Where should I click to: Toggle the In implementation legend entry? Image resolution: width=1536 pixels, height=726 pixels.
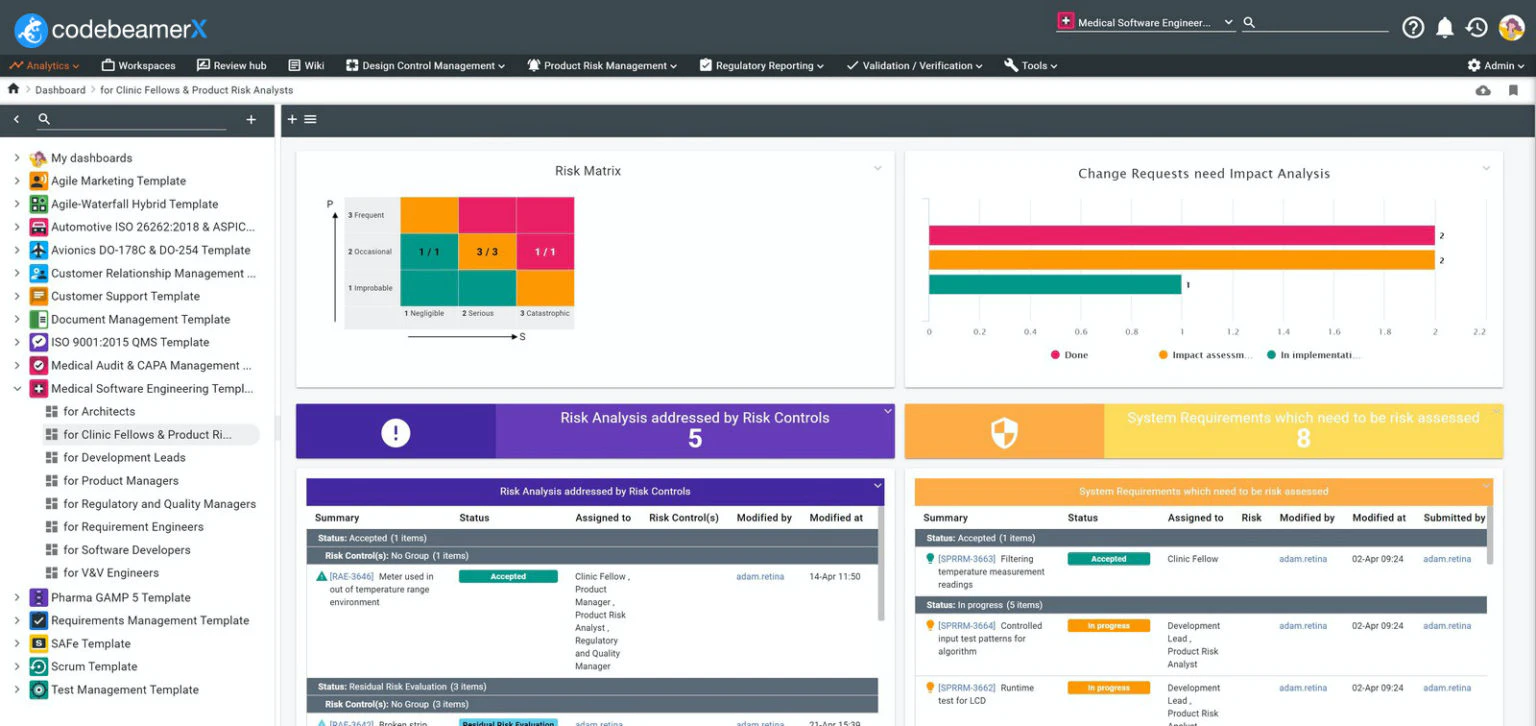[x=1314, y=355]
